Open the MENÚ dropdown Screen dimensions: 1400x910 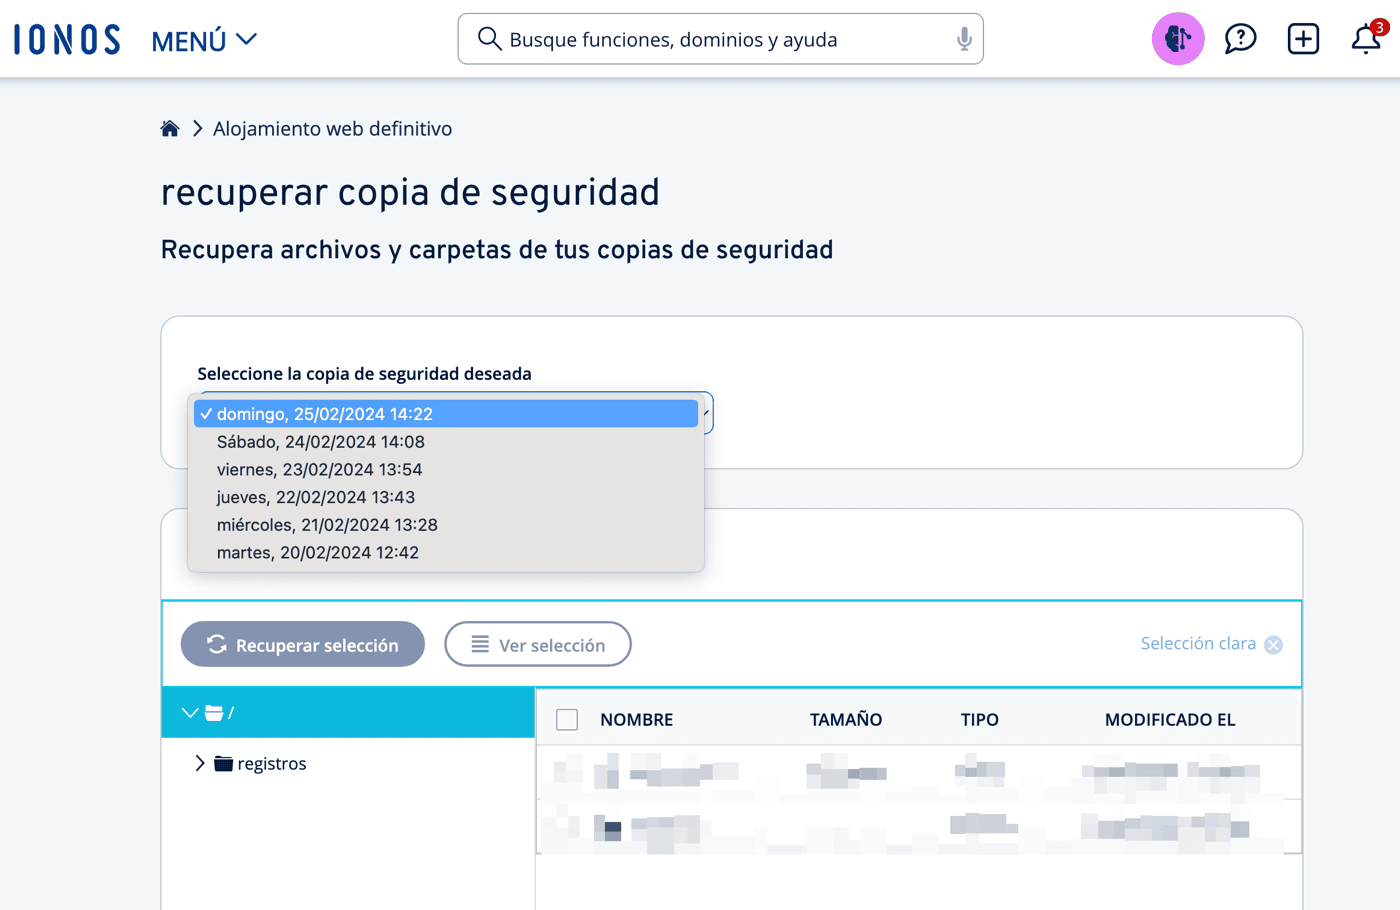coord(204,41)
